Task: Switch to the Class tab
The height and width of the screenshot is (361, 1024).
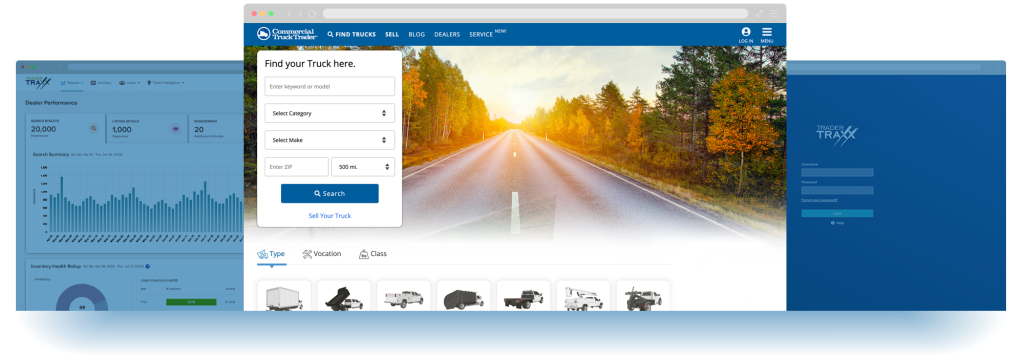Action: (373, 254)
